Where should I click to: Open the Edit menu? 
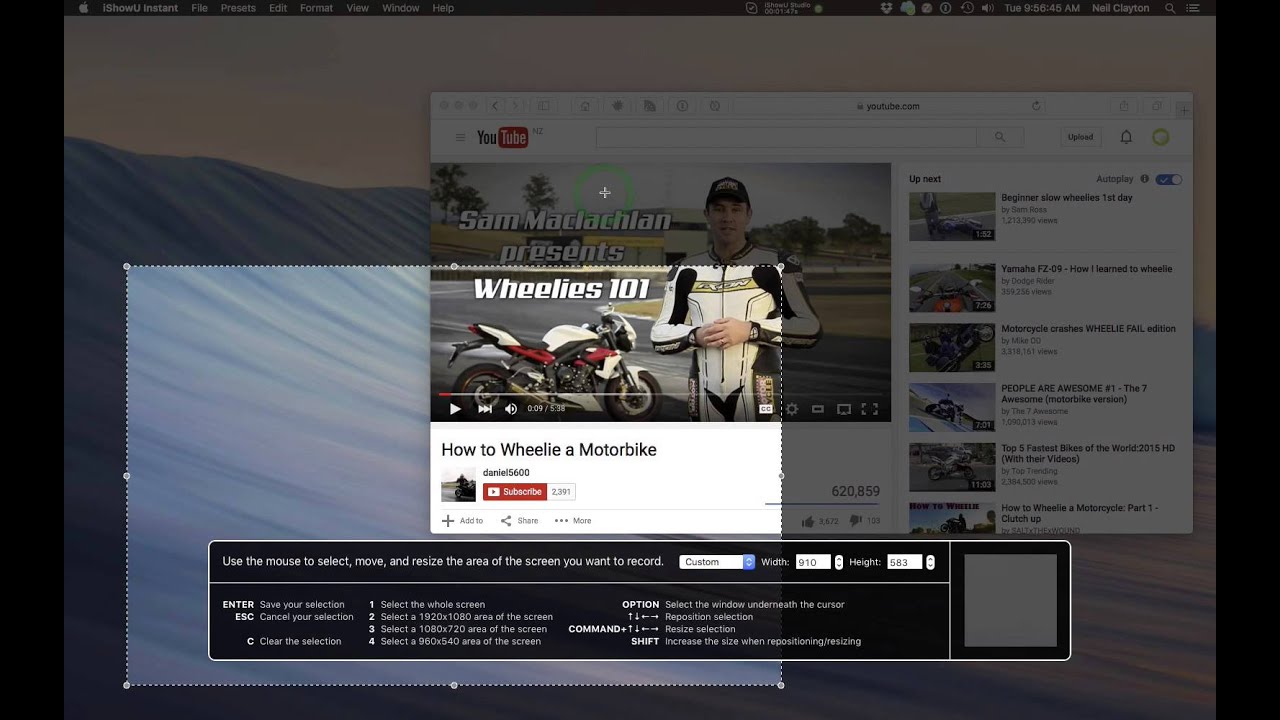coord(278,8)
